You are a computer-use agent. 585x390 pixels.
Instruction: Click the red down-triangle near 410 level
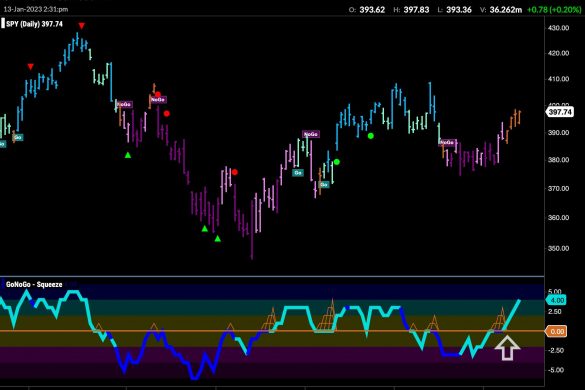[x=31, y=67]
